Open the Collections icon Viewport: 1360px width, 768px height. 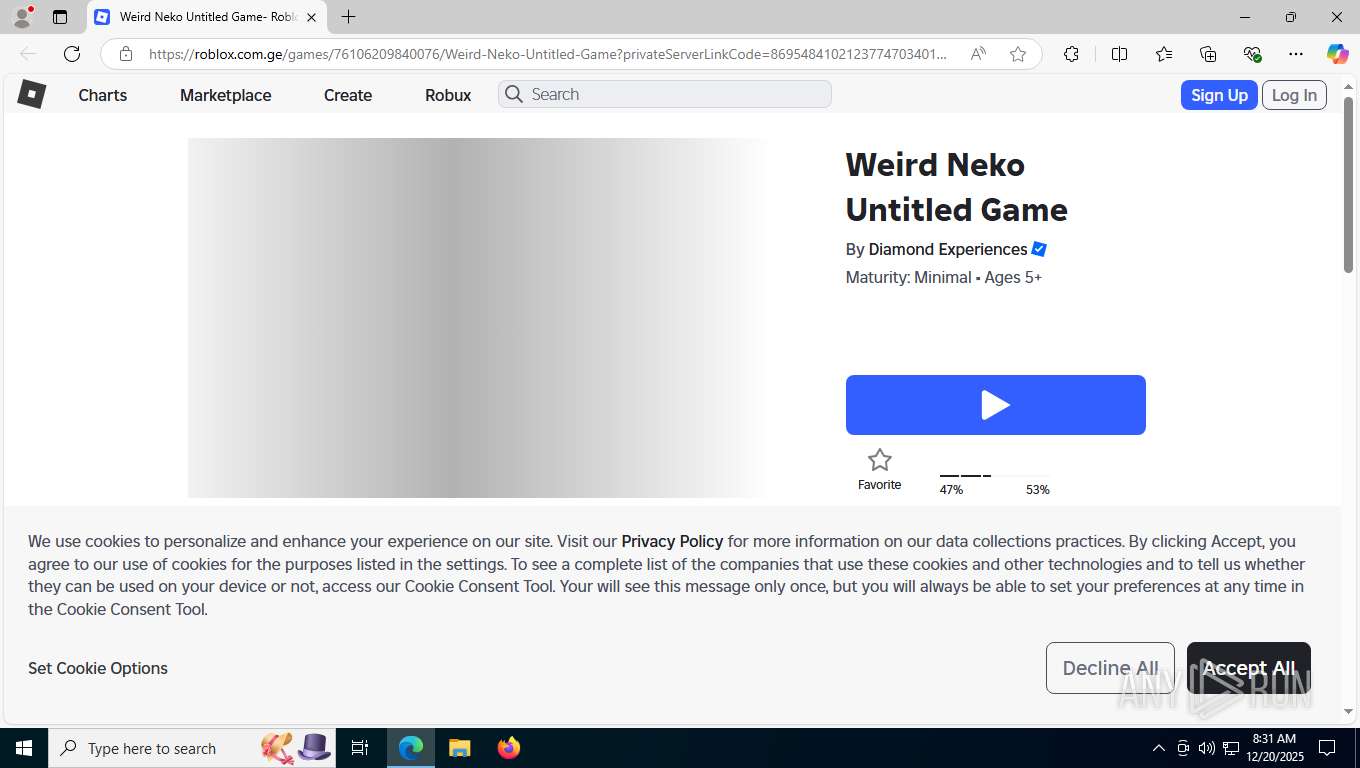(x=1208, y=54)
